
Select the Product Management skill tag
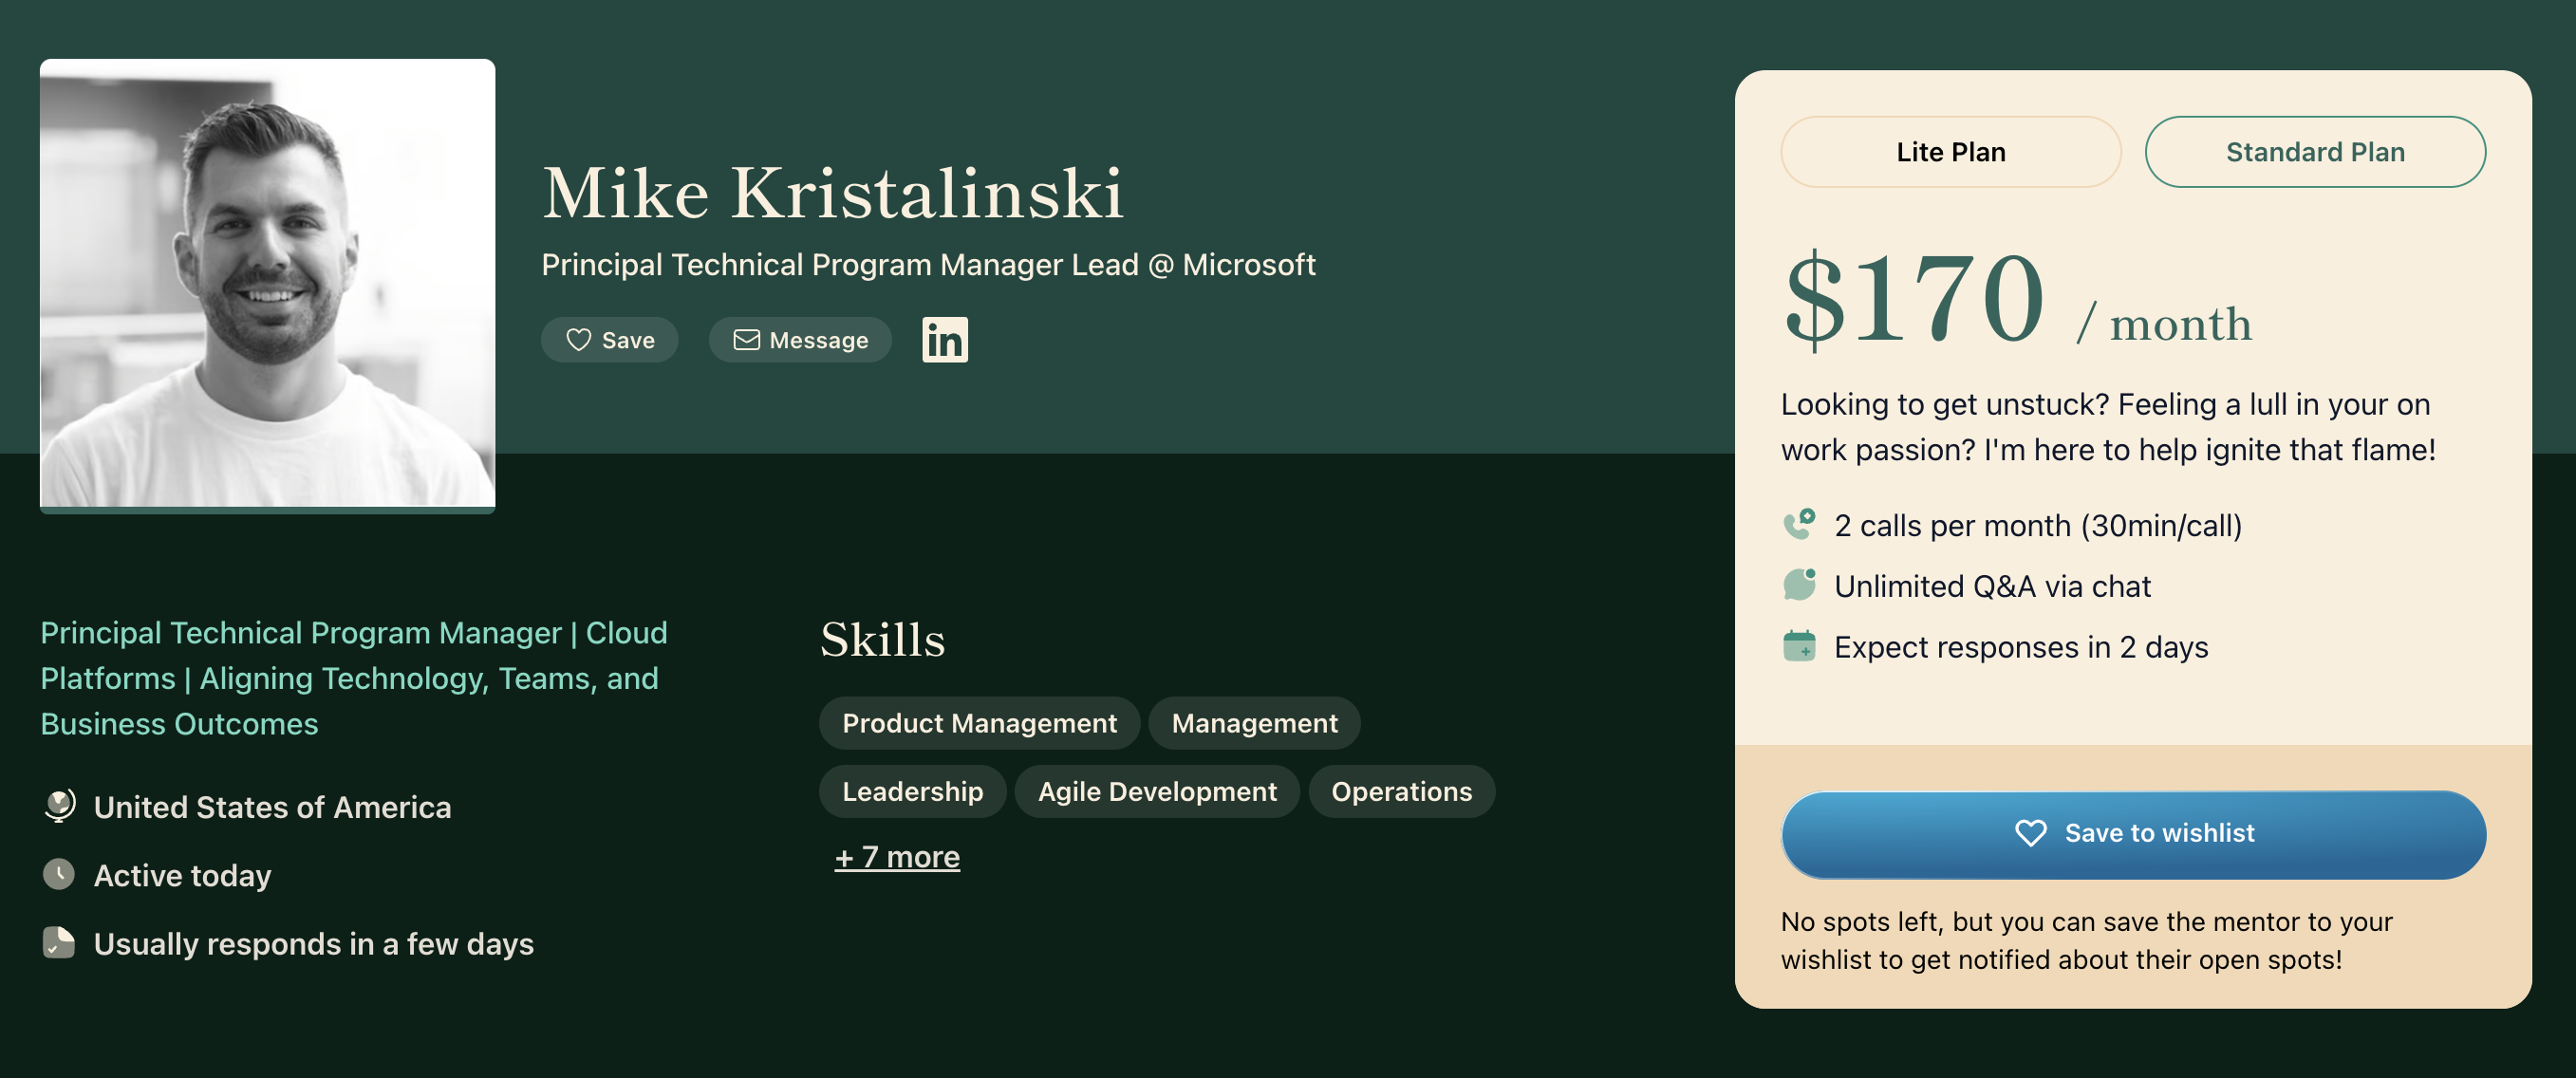979,723
